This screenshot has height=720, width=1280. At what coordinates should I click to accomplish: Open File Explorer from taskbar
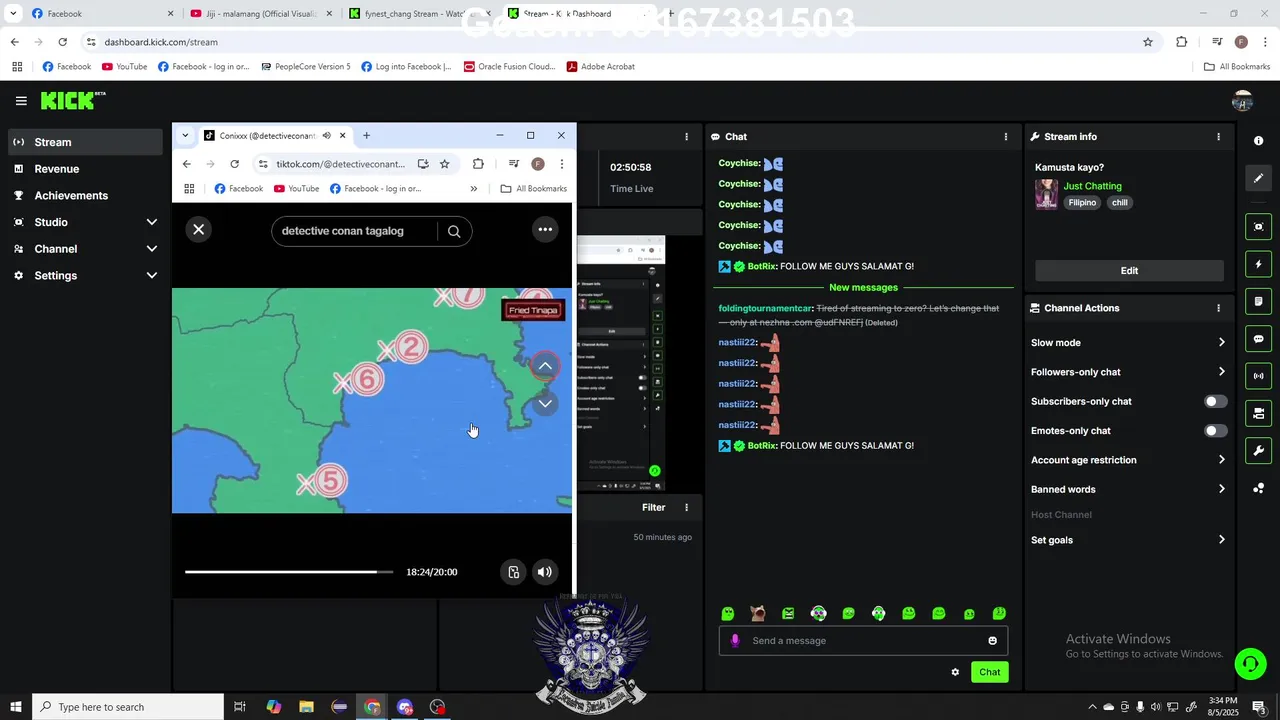point(306,707)
